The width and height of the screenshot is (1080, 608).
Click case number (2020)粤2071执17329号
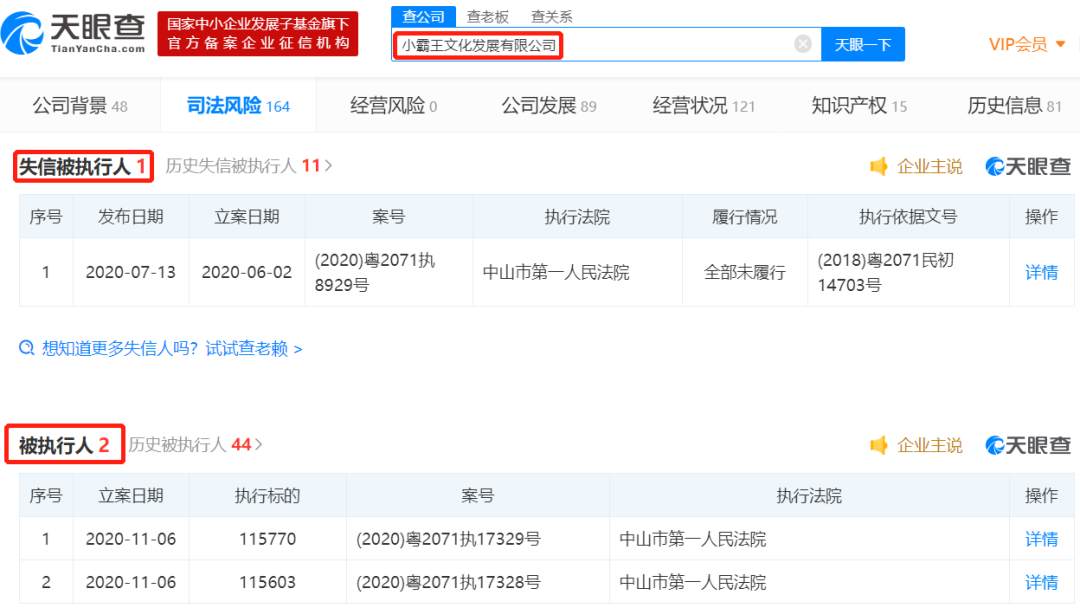click(x=448, y=538)
